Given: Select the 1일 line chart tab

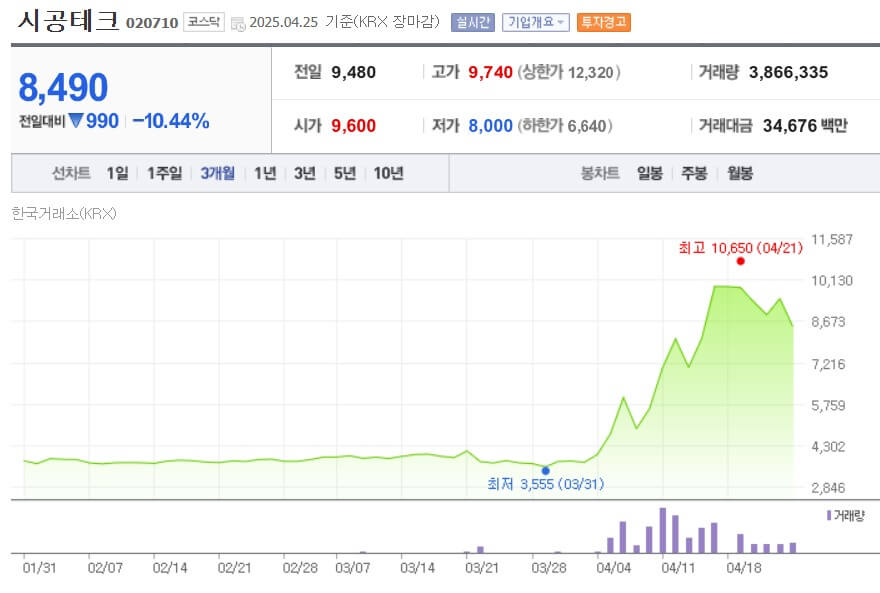Looking at the screenshot, I should click(x=117, y=173).
